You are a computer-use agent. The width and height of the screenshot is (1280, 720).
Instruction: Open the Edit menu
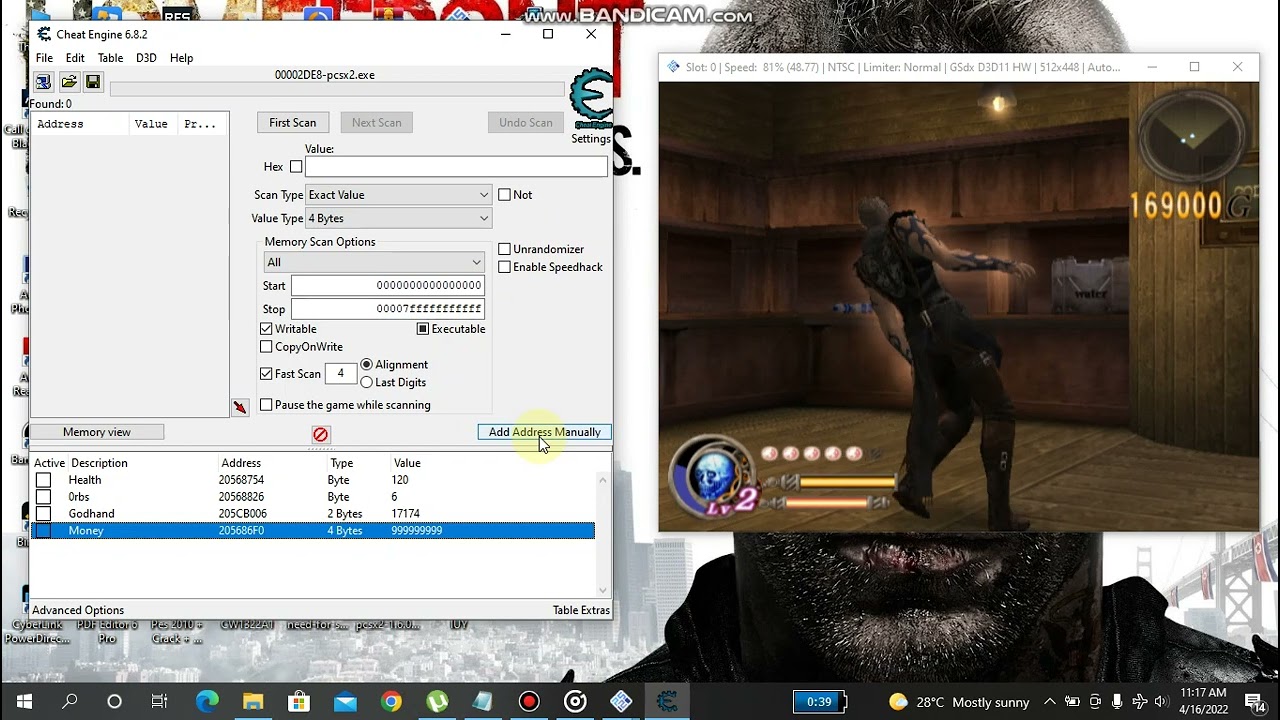pyautogui.click(x=75, y=58)
